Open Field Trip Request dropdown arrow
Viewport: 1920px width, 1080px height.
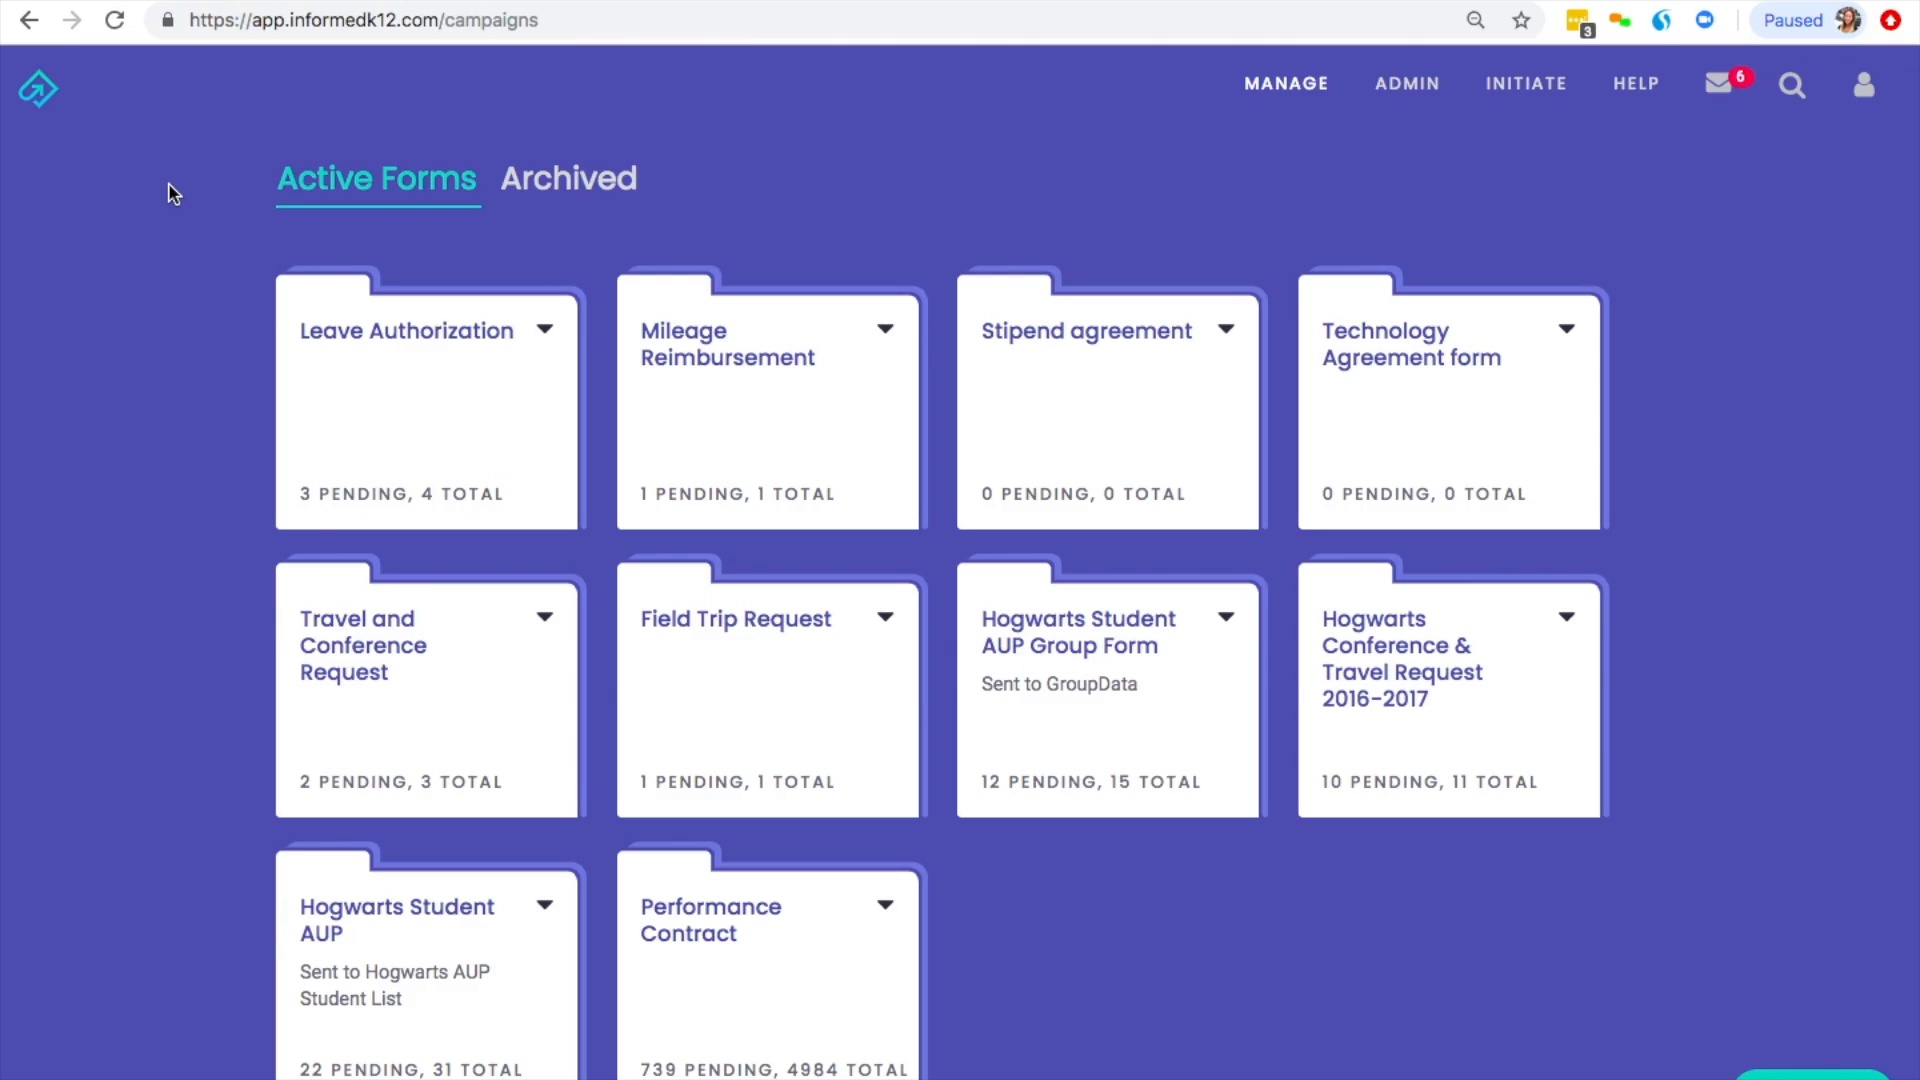click(885, 617)
